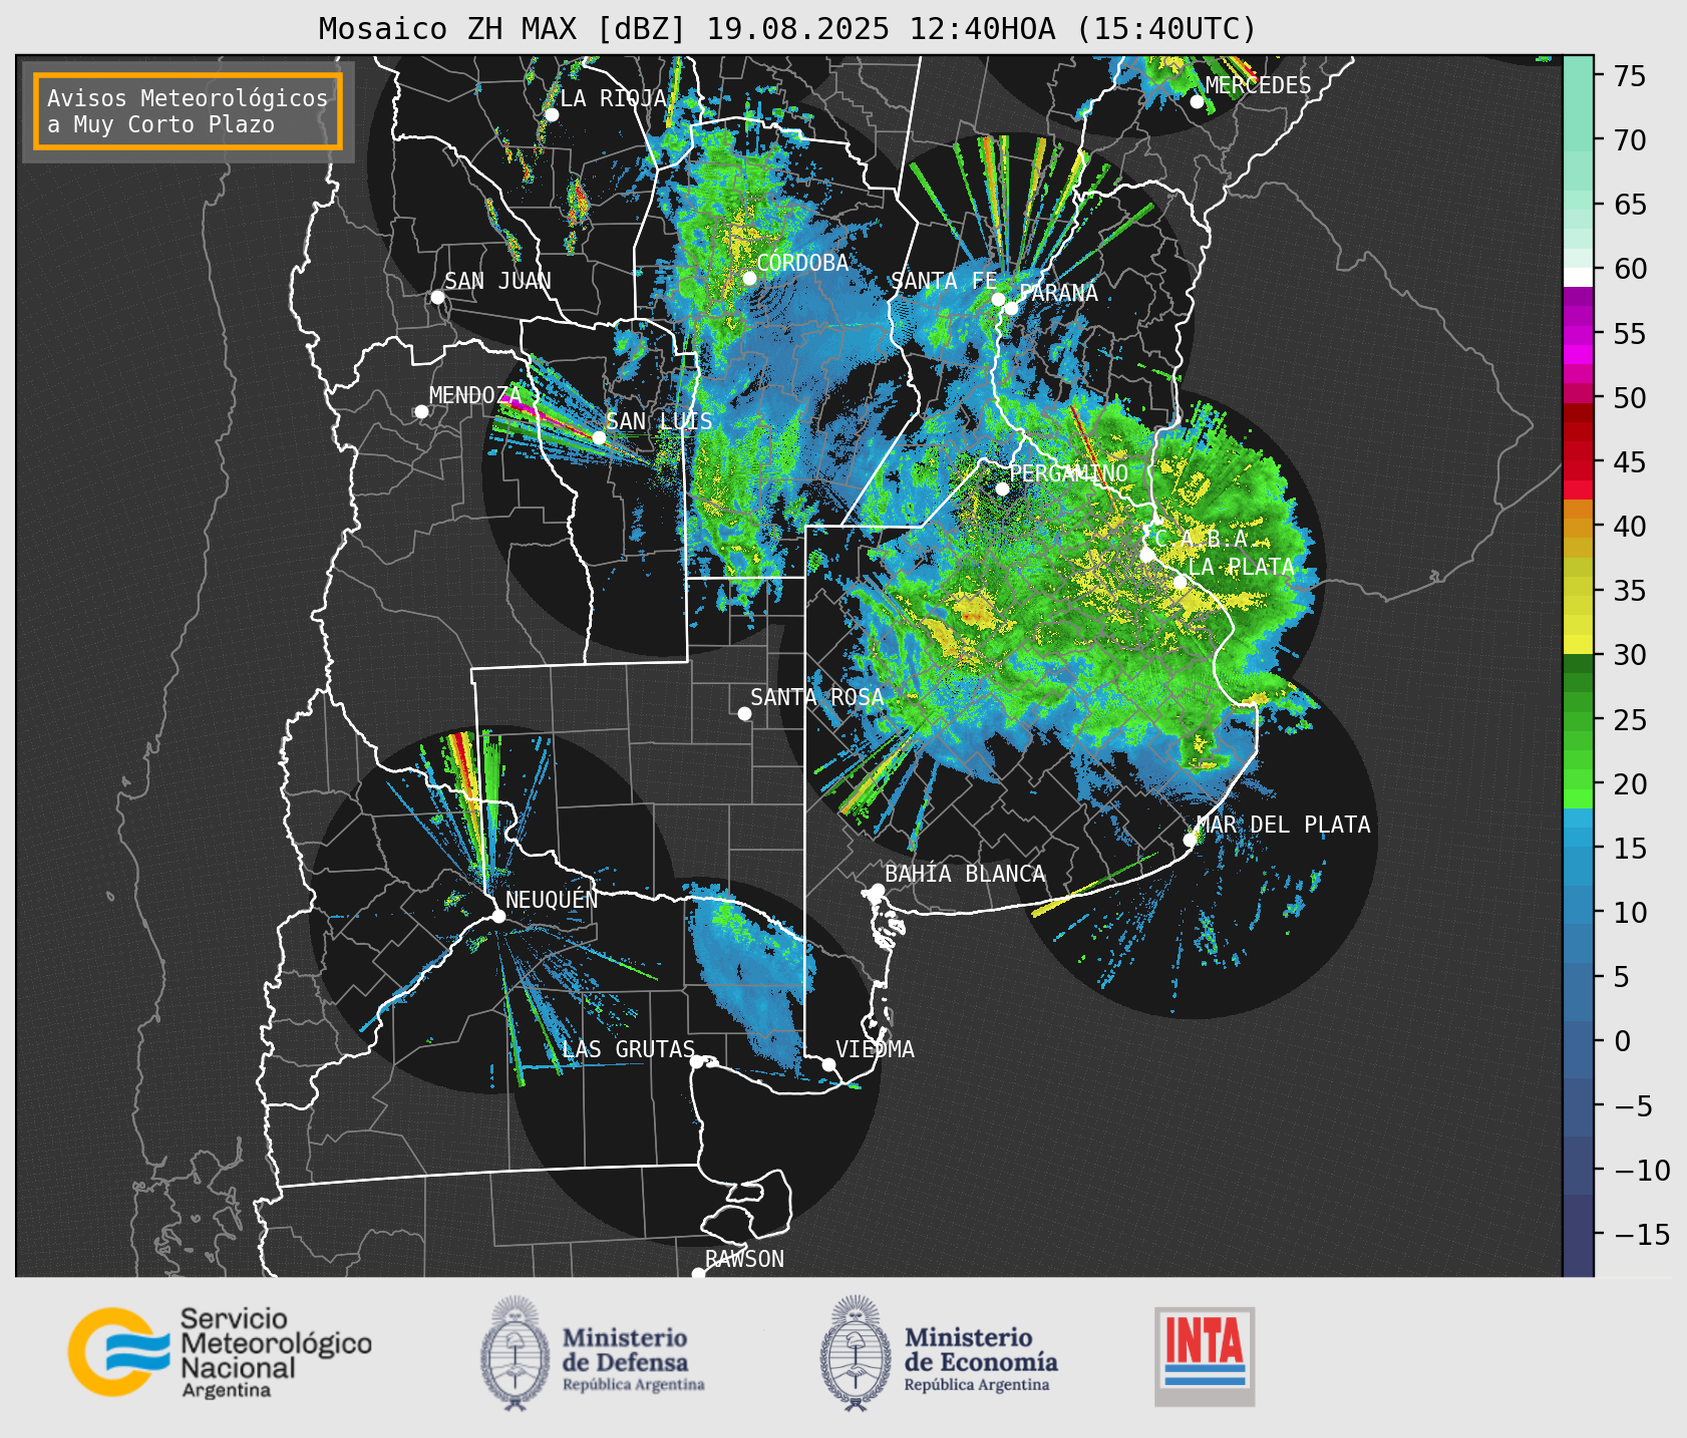Click the Bahía Blanca marker dot
The image size is (1687, 1438).
[878, 890]
